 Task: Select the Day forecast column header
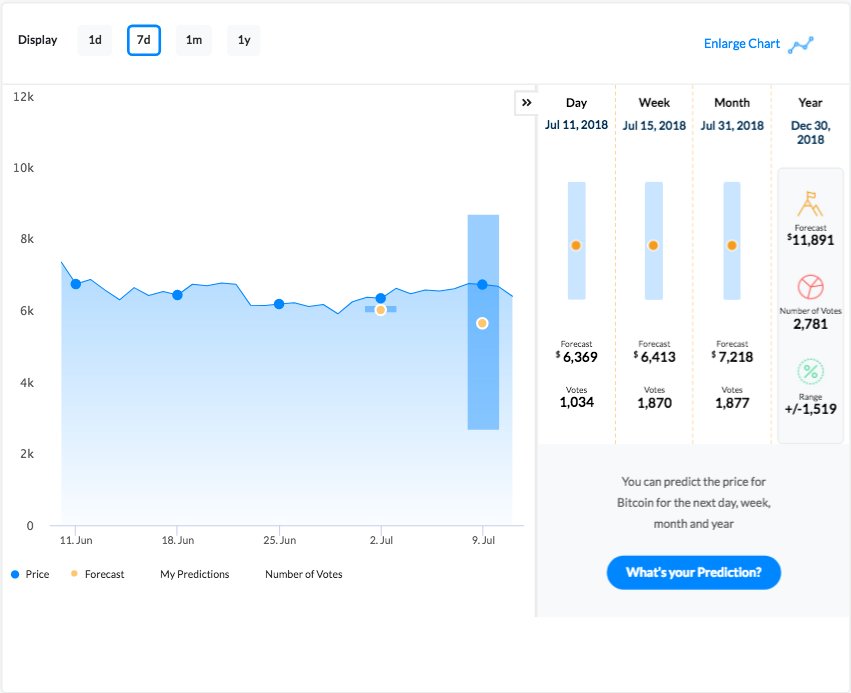pos(576,103)
